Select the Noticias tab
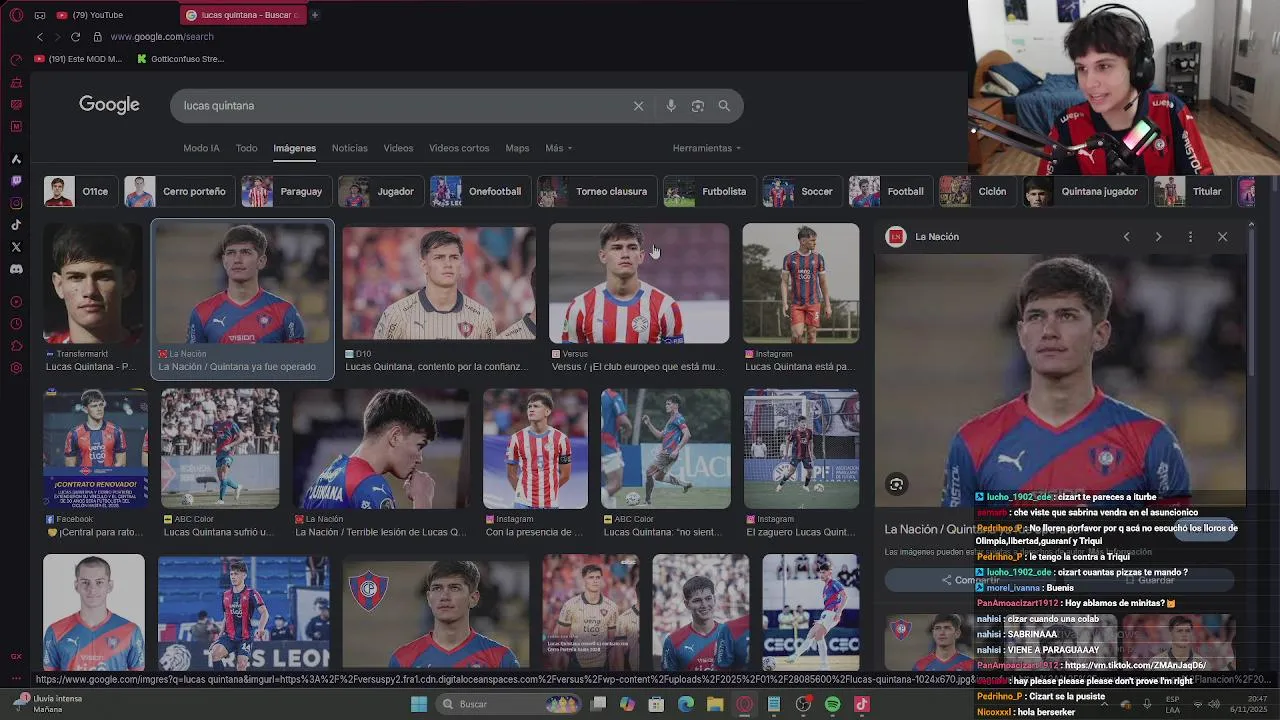The image size is (1280, 720). point(350,148)
